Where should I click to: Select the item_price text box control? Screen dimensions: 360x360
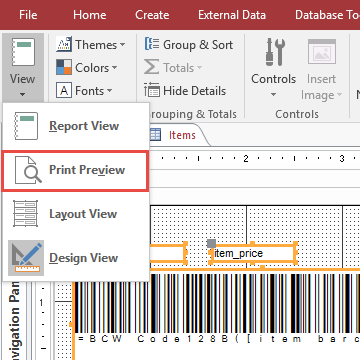[x=253, y=253]
